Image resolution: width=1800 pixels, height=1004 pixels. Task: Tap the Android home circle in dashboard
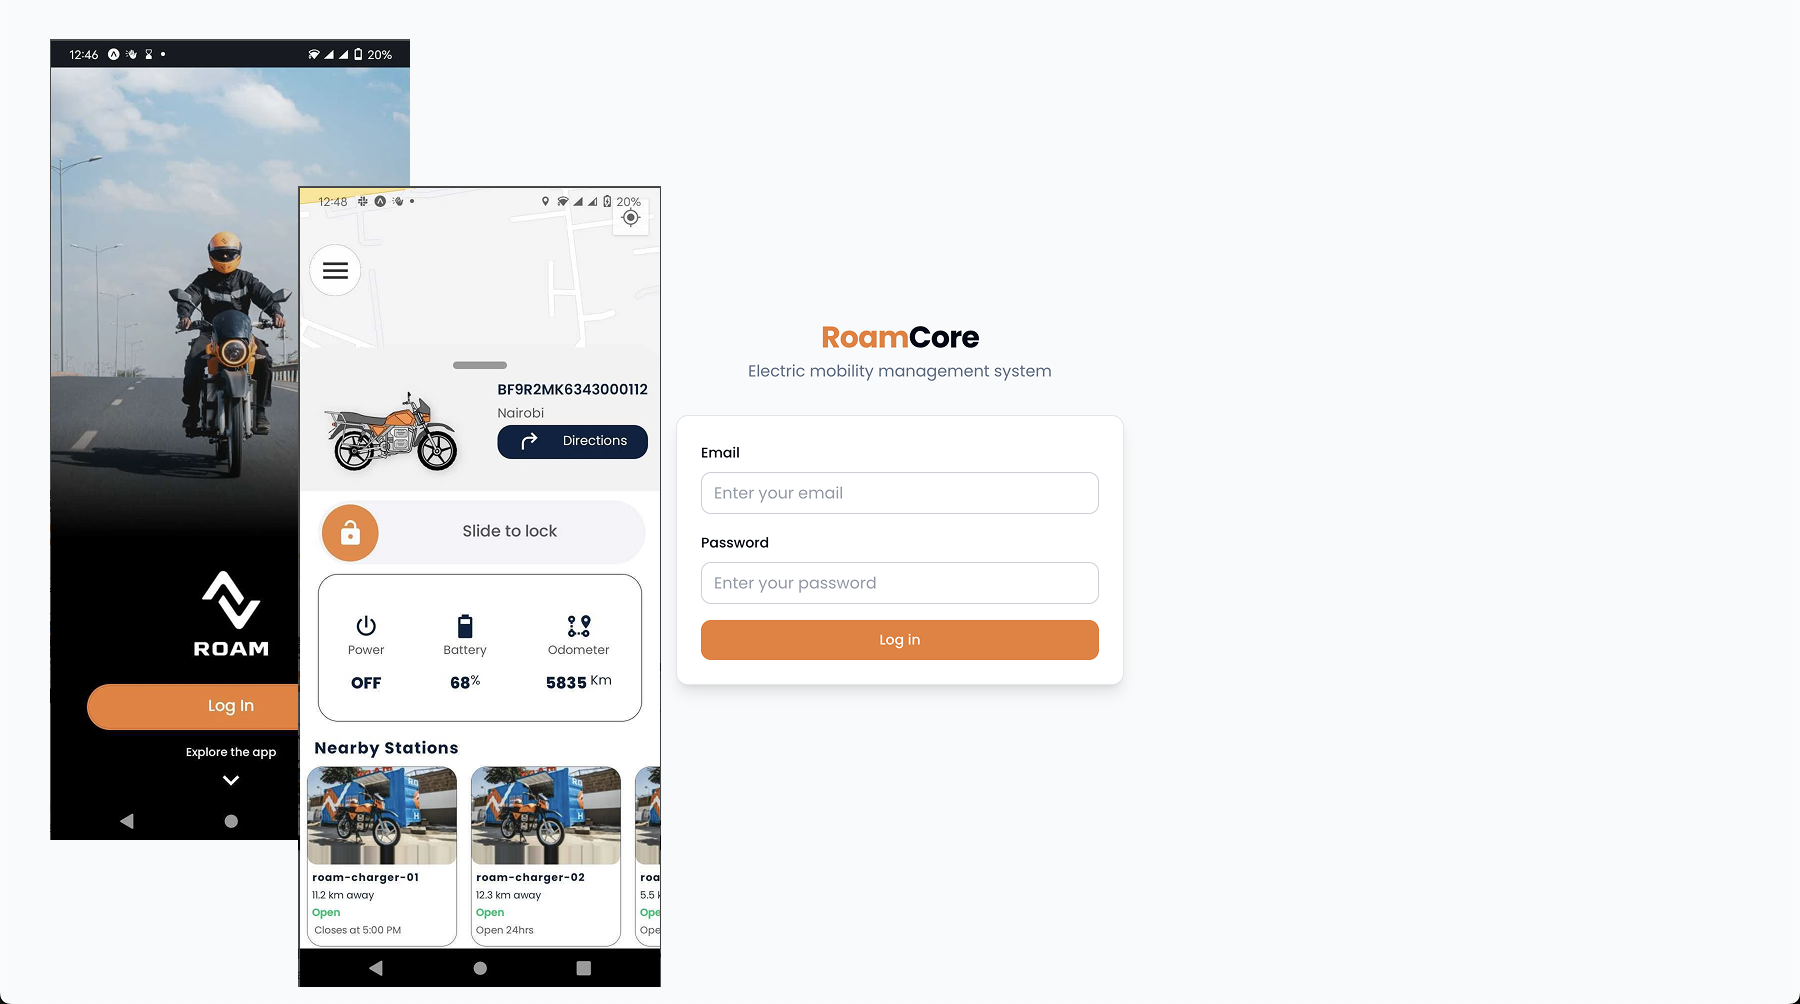click(x=480, y=968)
